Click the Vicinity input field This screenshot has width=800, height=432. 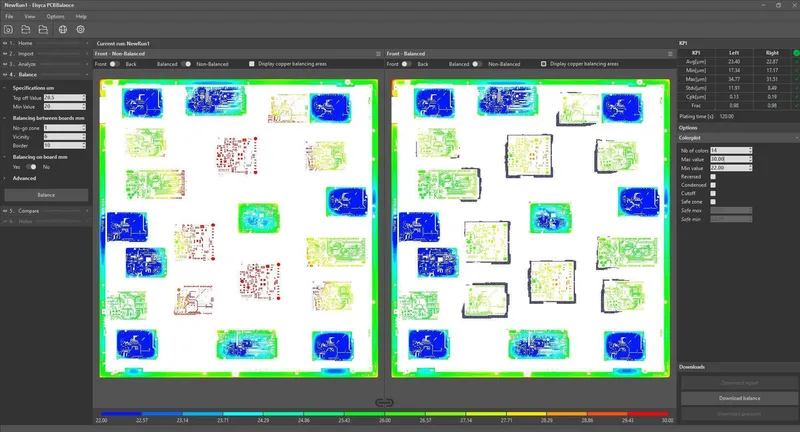(64, 137)
